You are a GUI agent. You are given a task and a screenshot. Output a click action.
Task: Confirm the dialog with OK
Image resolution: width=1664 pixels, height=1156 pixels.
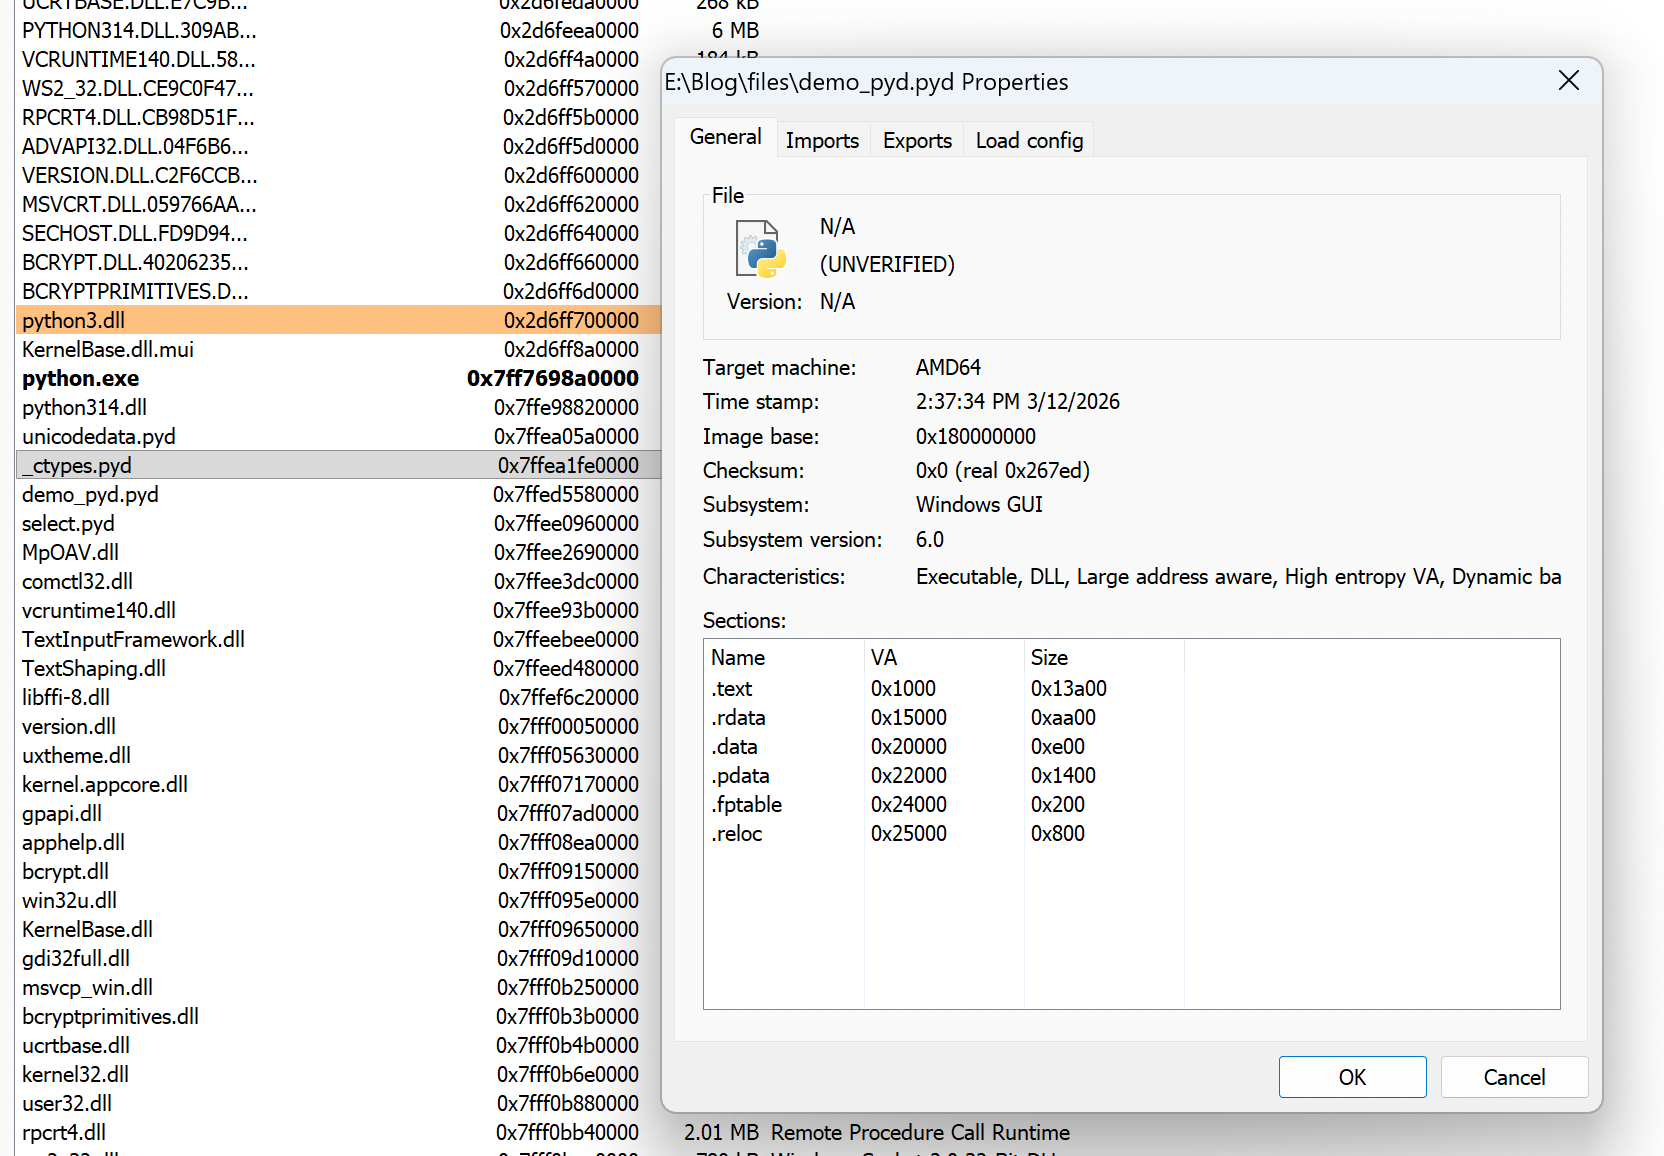(x=1352, y=1077)
